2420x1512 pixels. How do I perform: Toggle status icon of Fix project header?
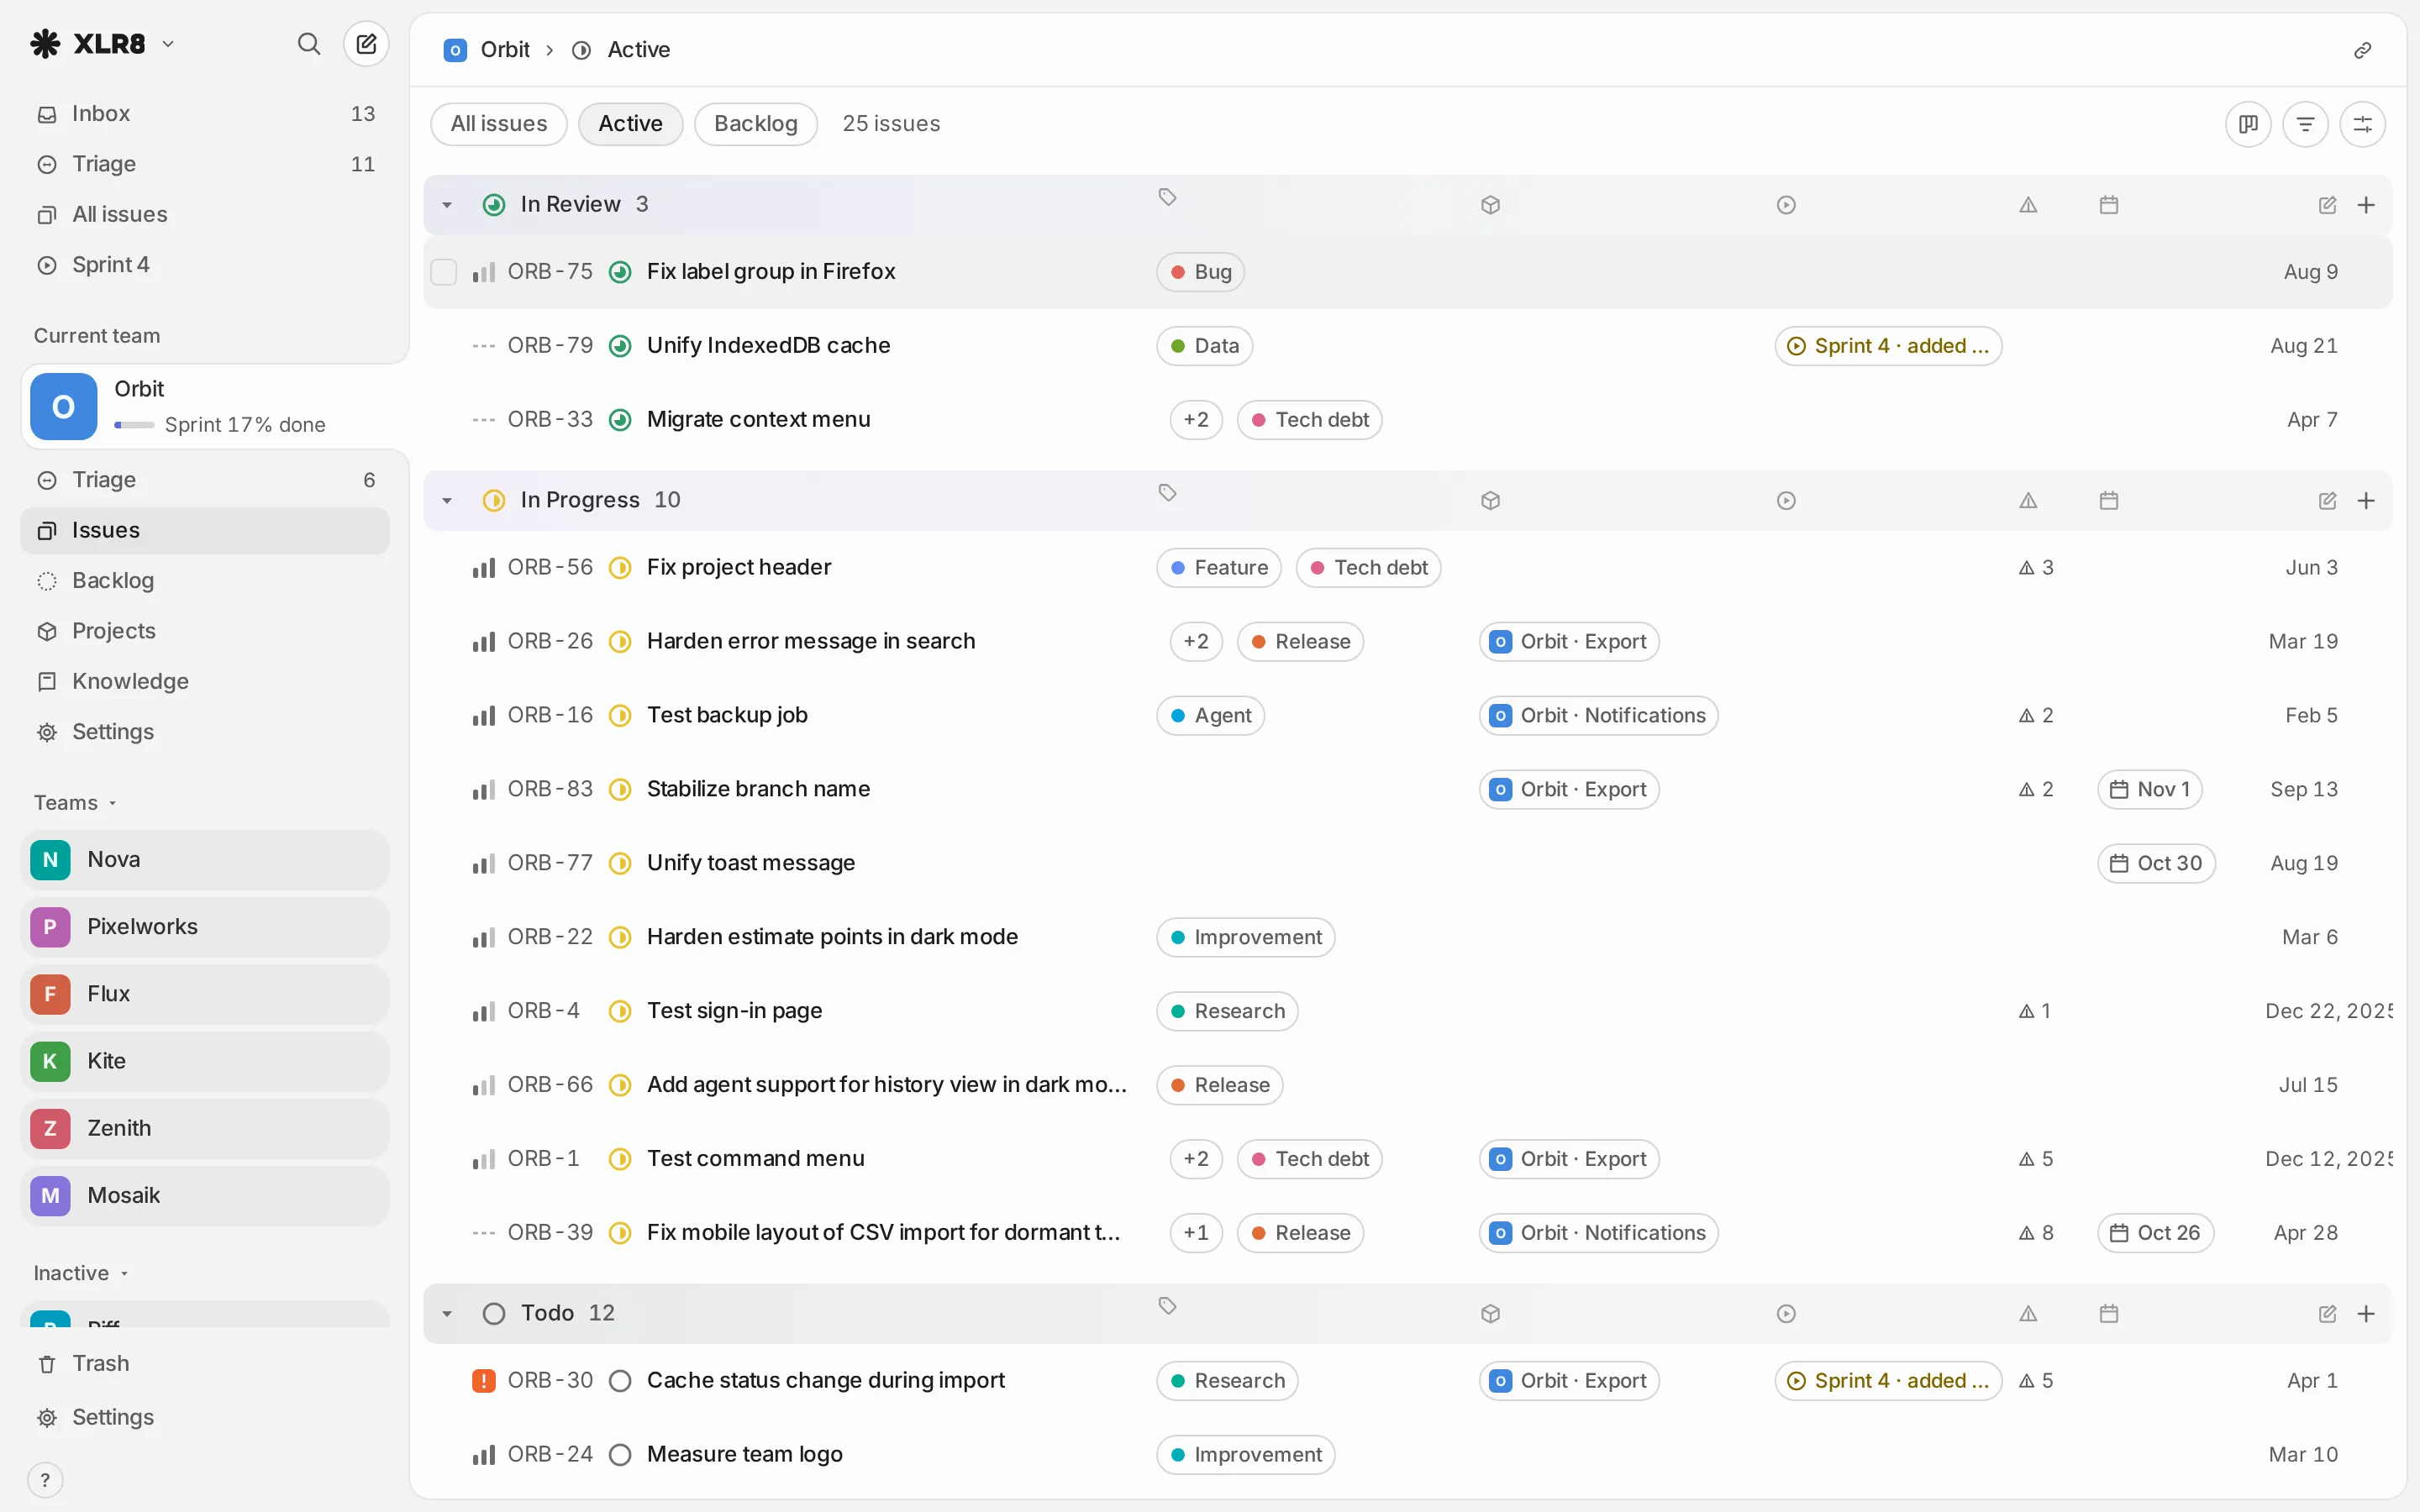(x=620, y=568)
